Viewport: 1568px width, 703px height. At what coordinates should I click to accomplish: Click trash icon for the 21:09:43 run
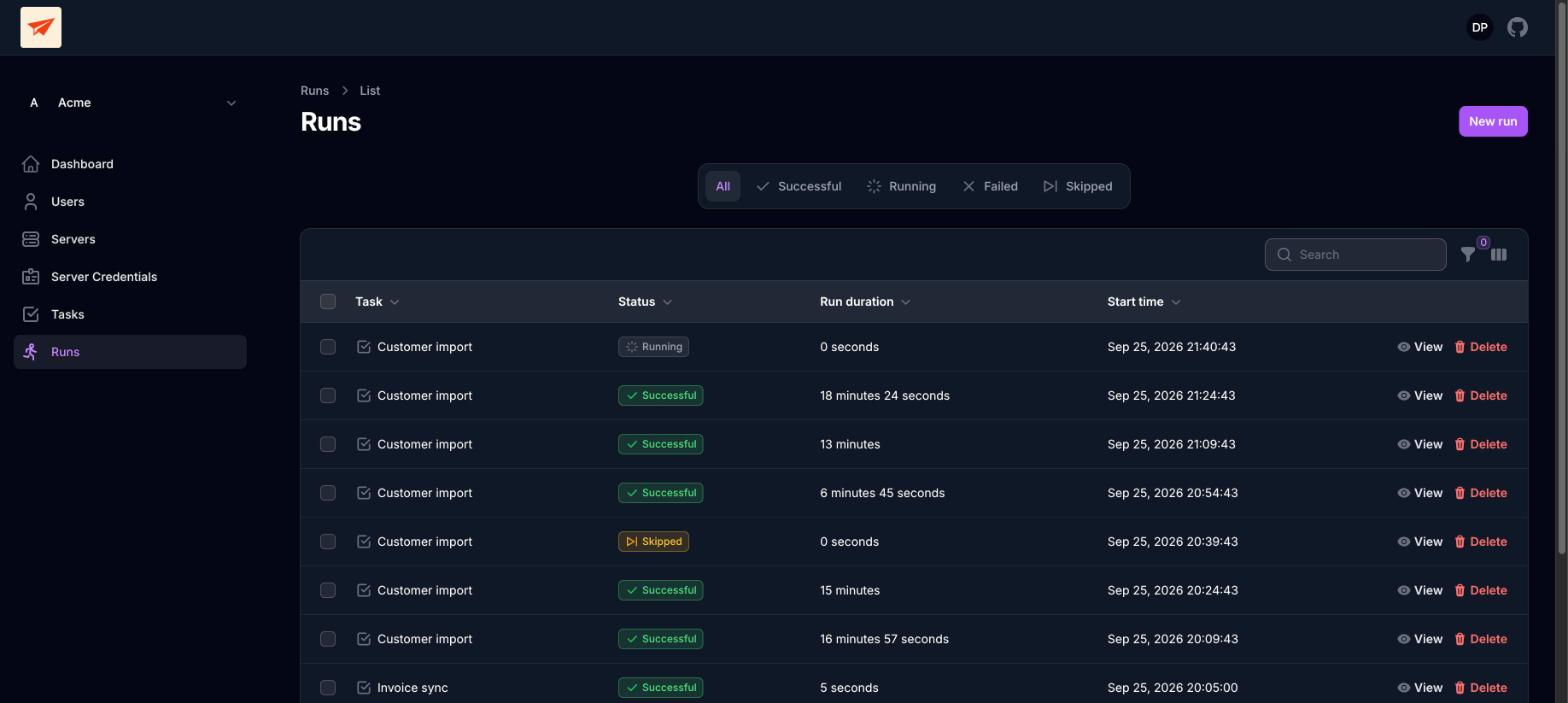(1459, 444)
